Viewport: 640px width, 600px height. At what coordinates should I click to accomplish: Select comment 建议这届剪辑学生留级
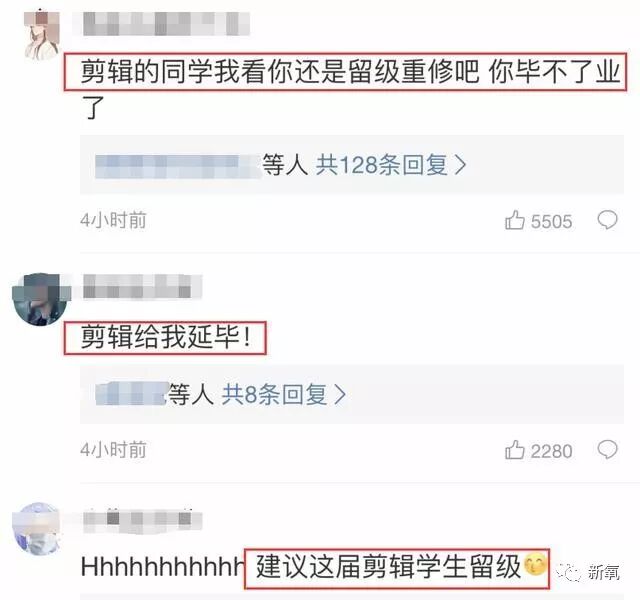click(x=388, y=567)
